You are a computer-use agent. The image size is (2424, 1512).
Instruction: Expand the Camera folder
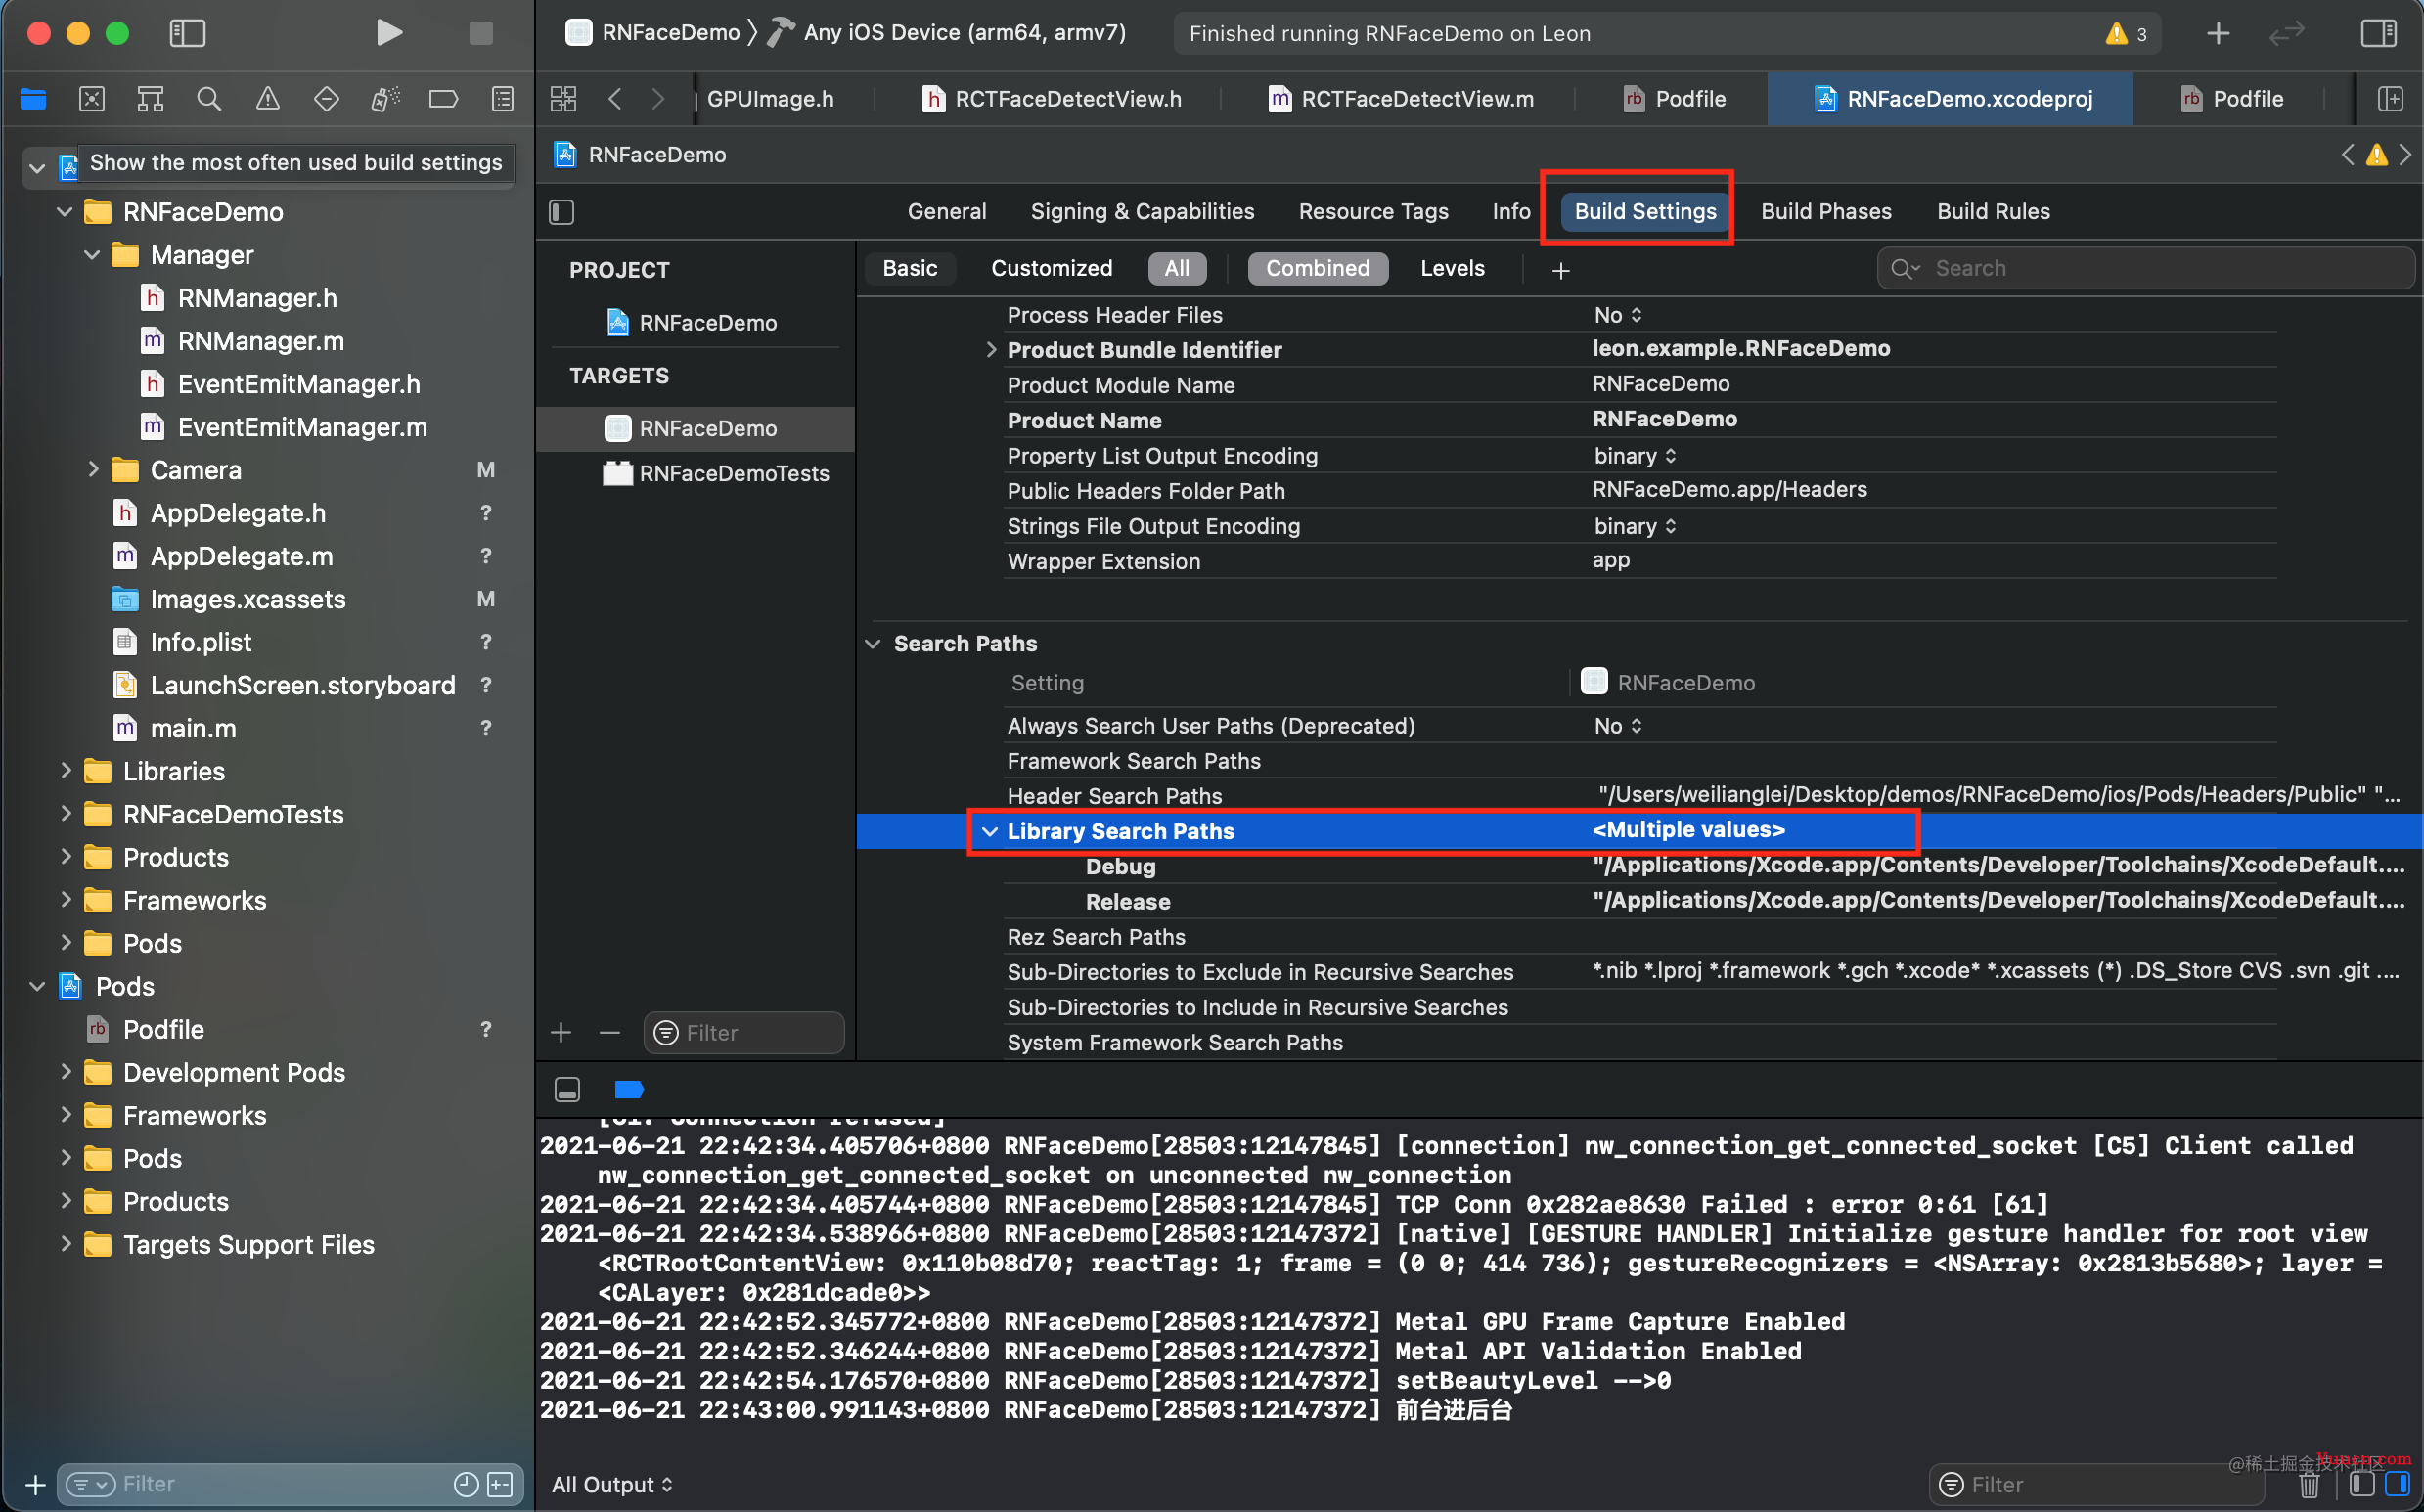pos(92,469)
